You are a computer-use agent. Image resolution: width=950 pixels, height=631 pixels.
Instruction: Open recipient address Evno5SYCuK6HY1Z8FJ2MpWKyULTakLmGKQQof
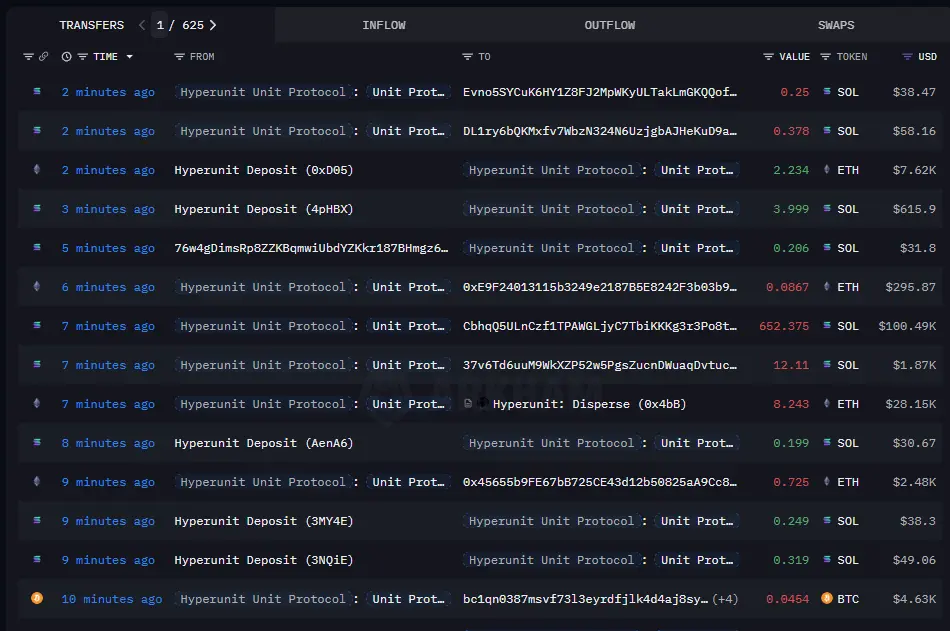(x=600, y=92)
